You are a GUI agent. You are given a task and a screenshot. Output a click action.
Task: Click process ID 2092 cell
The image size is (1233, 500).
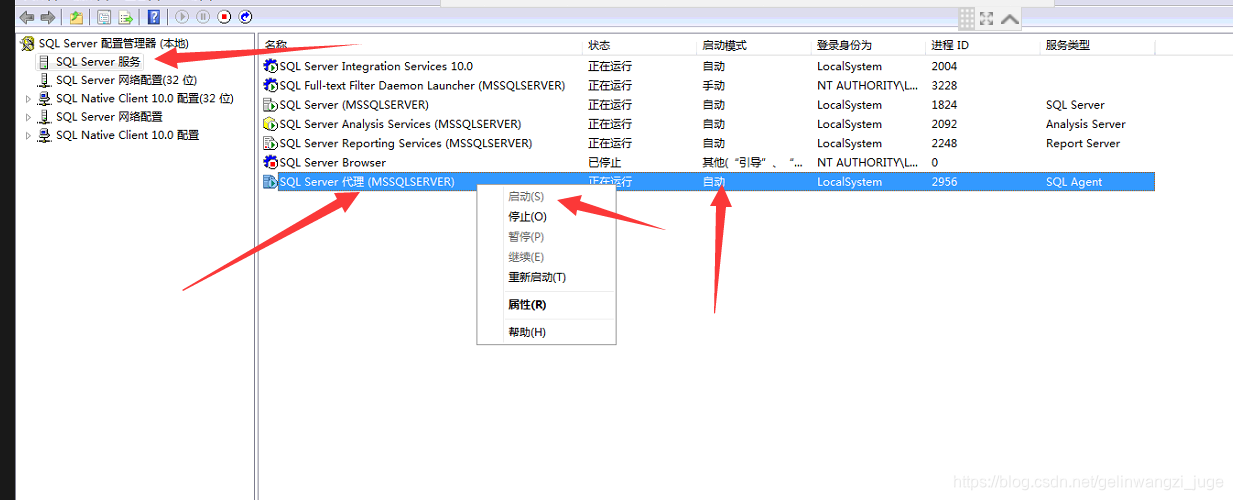pyautogui.click(x=944, y=124)
